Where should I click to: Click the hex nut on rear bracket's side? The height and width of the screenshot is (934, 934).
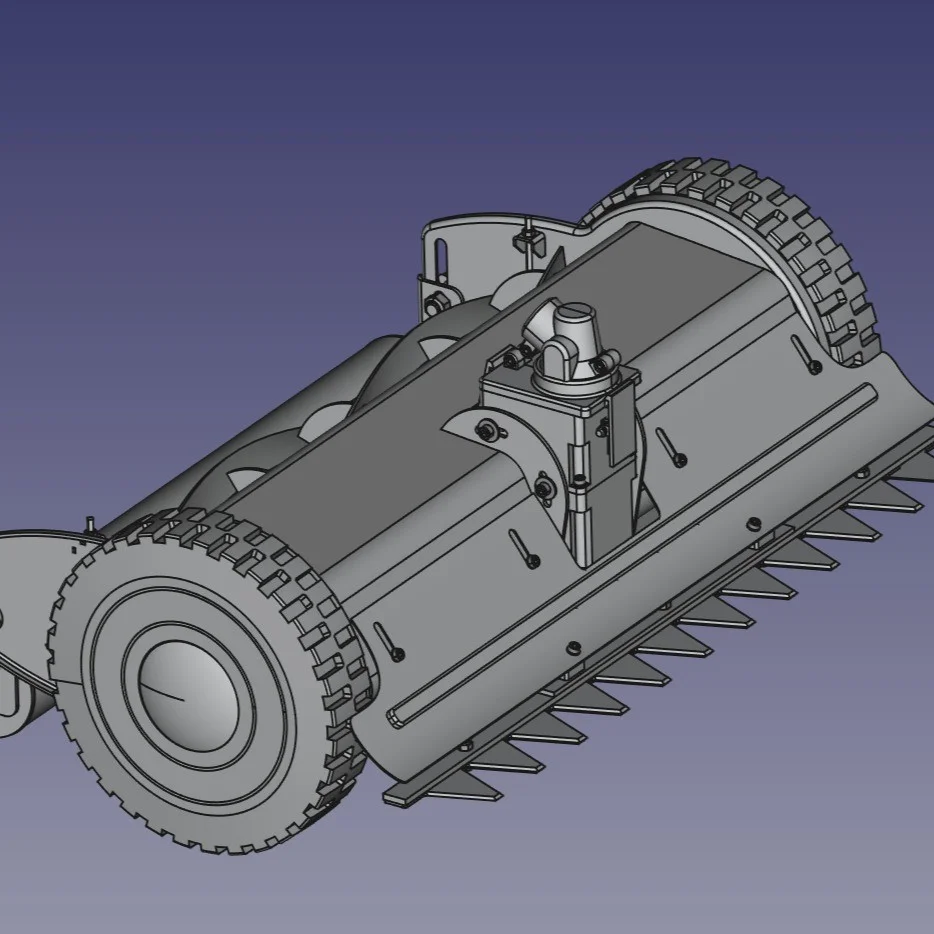point(434,299)
